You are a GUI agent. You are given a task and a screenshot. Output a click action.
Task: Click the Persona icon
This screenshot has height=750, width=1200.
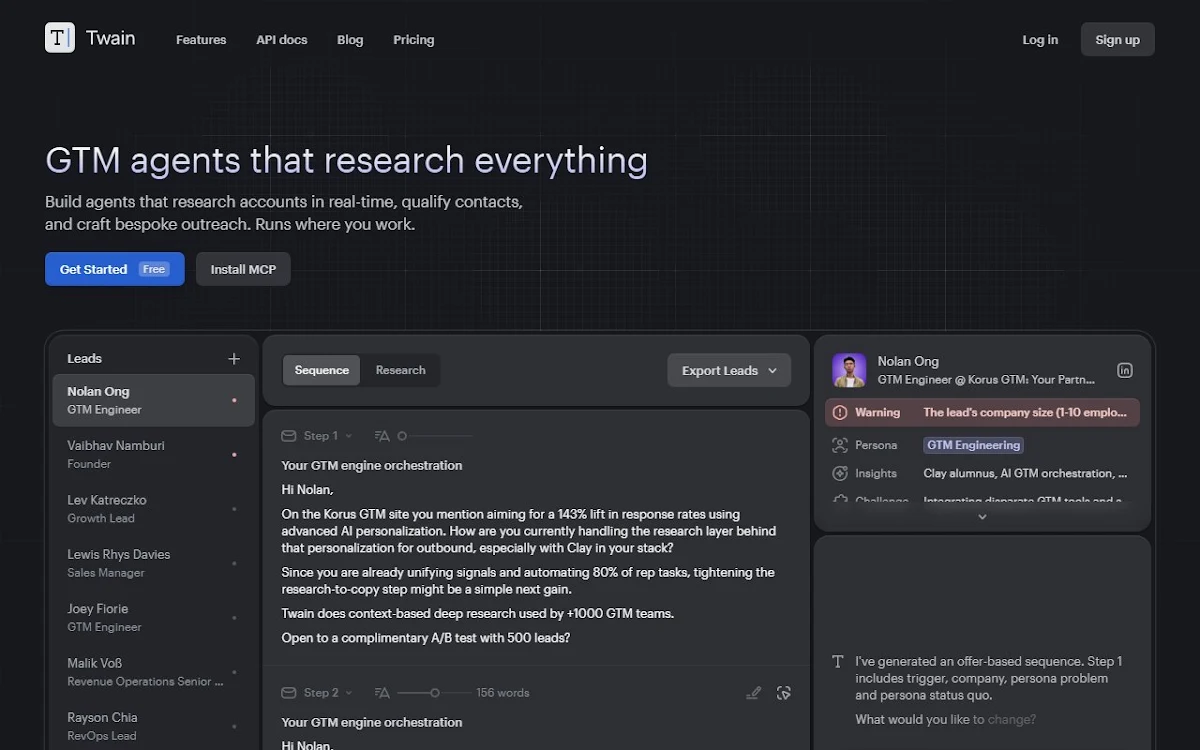coord(839,445)
